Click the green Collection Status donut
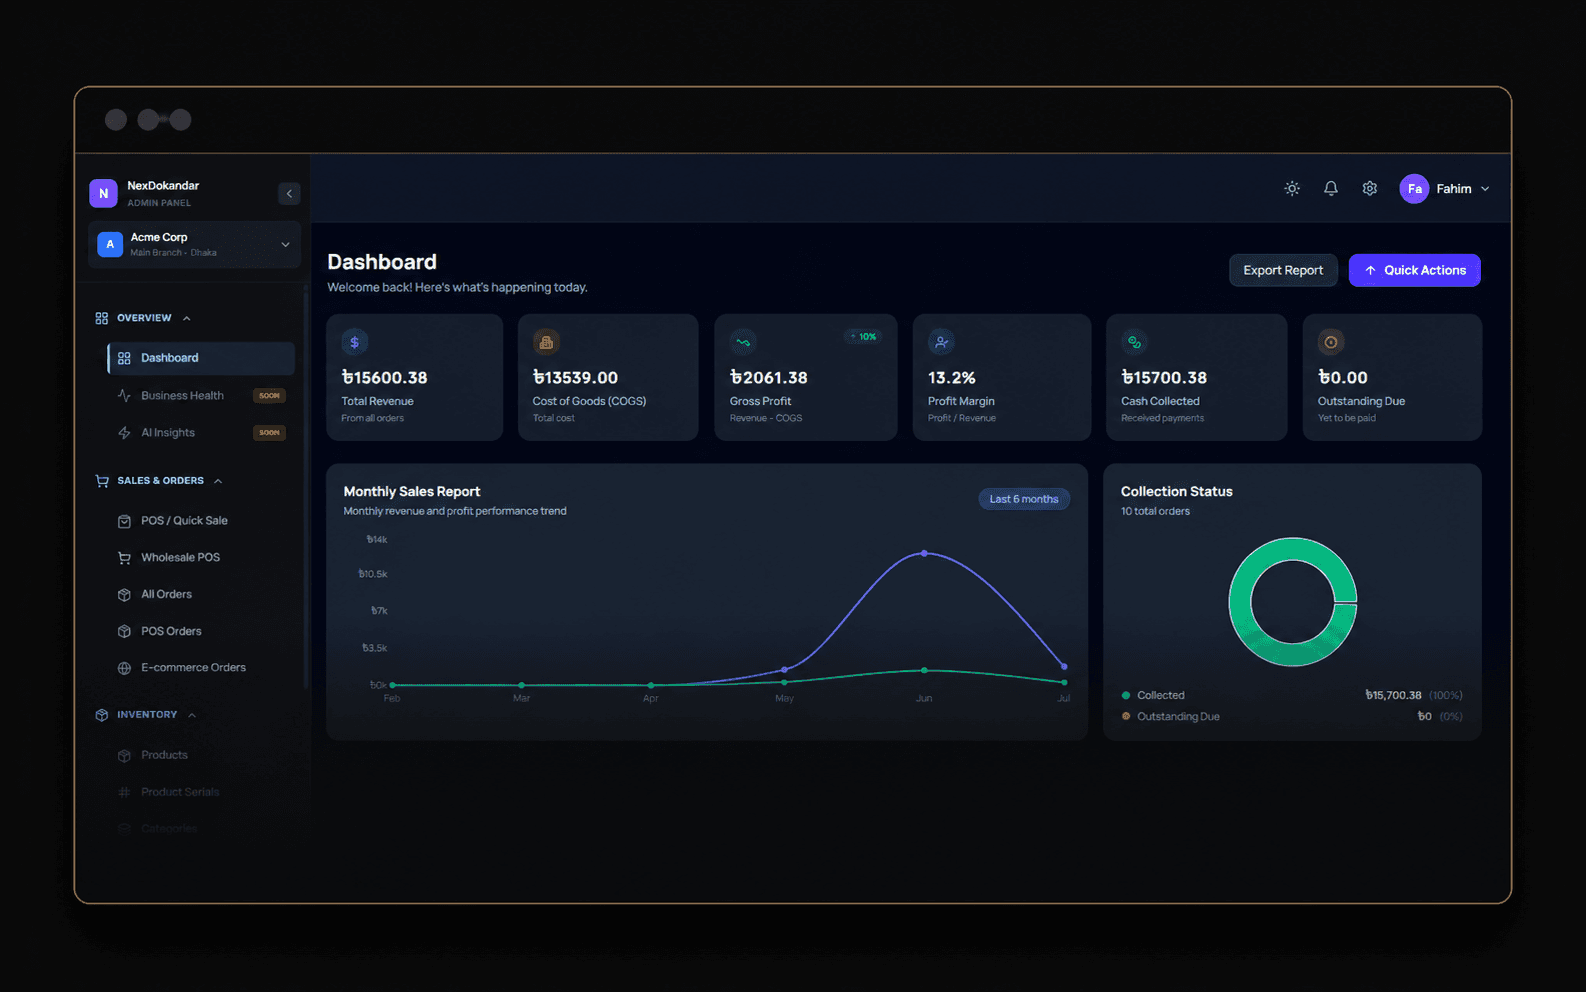Screen dimensions: 1586x992 click(x=1293, y=602)
